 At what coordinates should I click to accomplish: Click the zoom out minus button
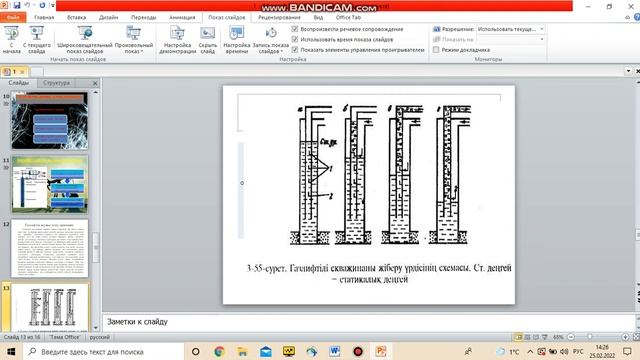571,337
